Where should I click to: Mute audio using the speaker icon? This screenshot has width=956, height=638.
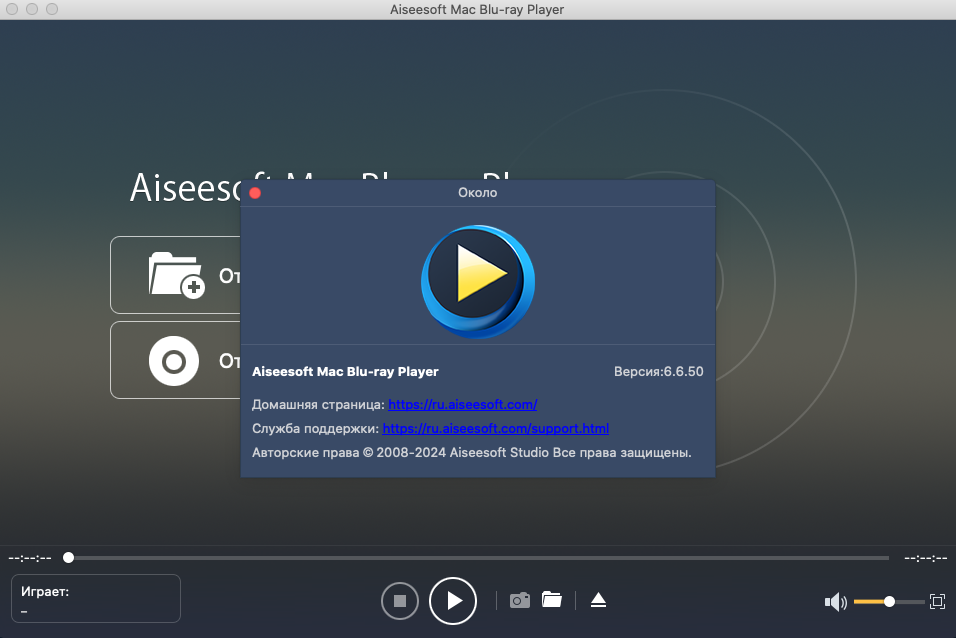[834, 602]
